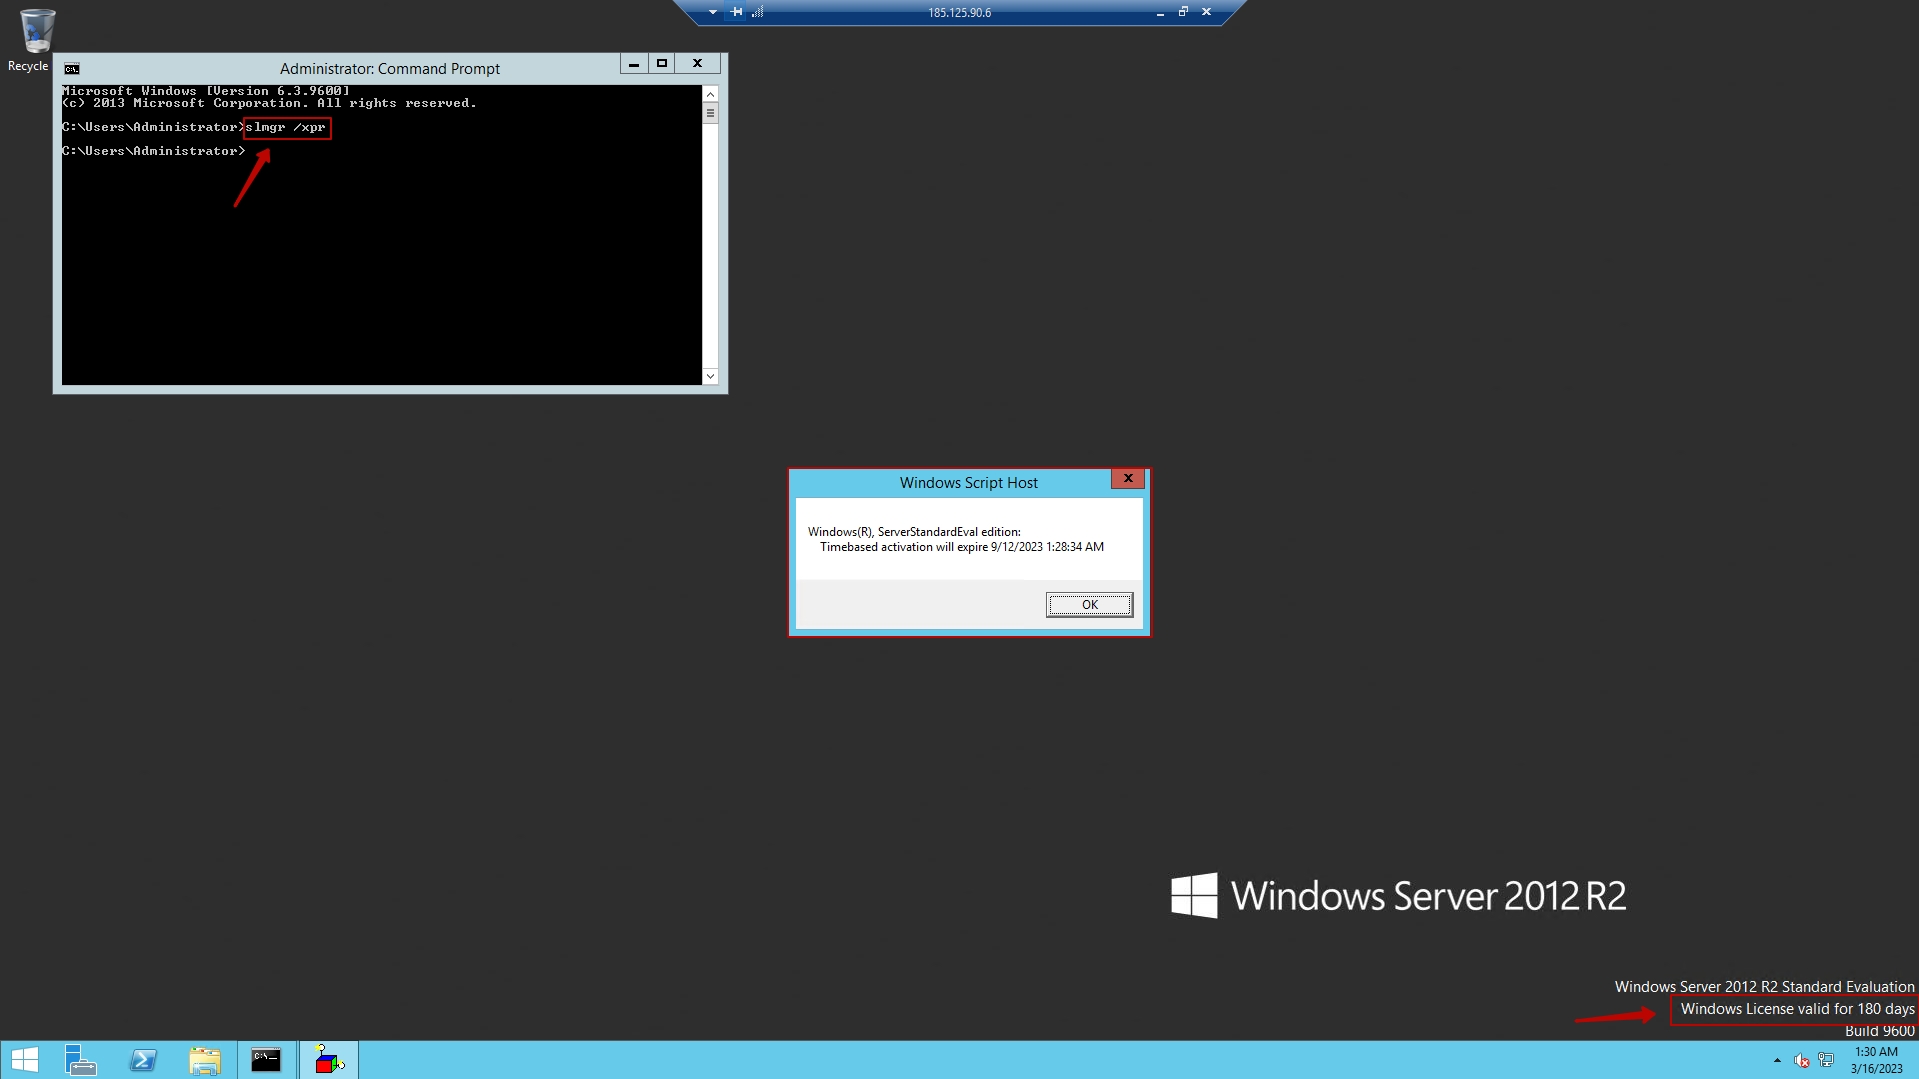Image resolution: width=1919 pixels, height=1079 pixels.
Task: Click the 185.125.90.6 connection bar title
Action: (x=959, y=13)
